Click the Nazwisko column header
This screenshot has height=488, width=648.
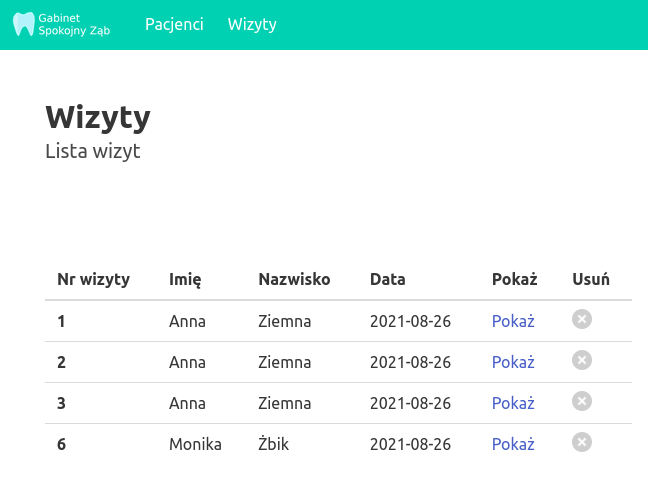tap(294, 279)
